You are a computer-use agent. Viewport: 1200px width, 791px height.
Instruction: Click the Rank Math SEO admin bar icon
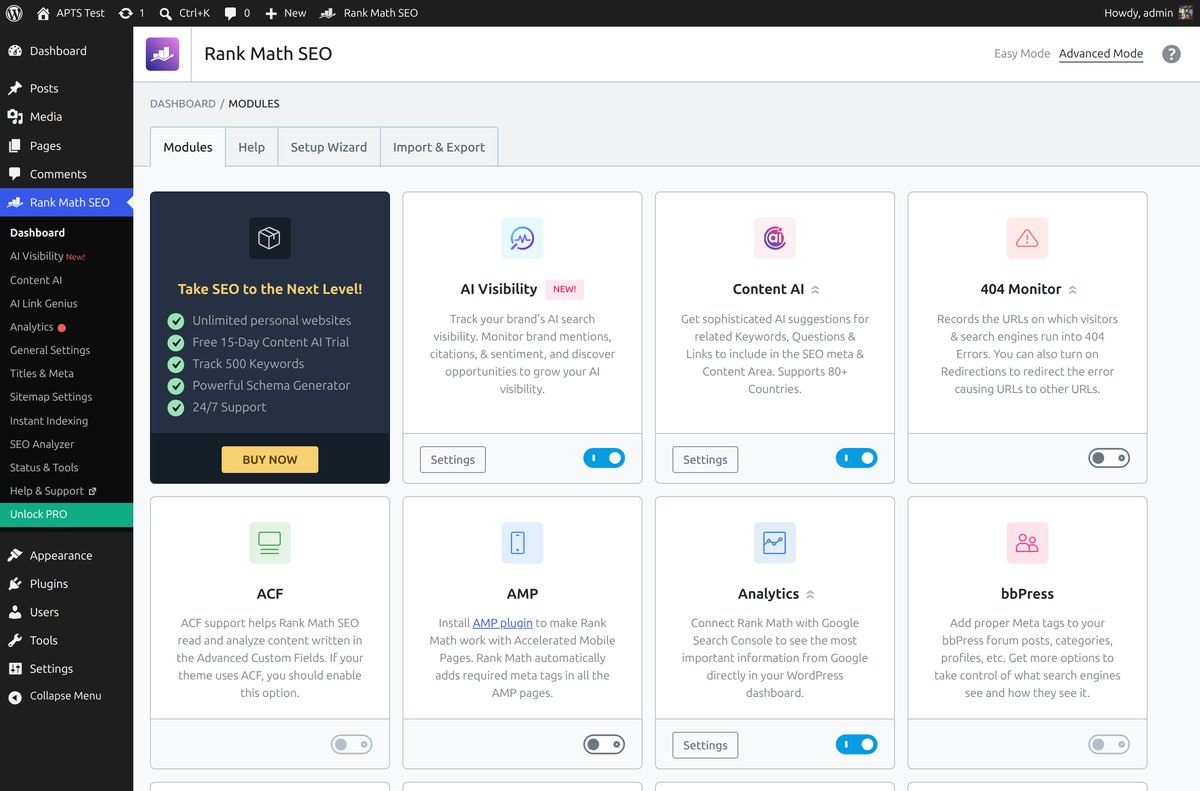pyautogui.click(x=327, y=13)
